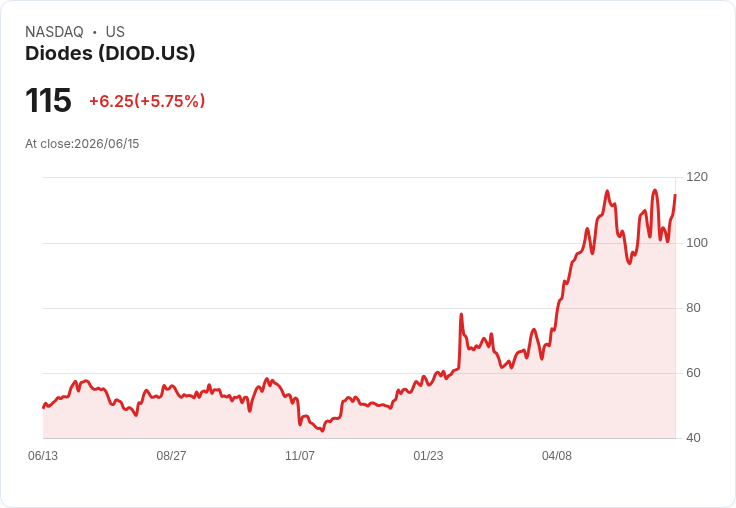Click the NASDAQ exchange label
Viewport: 736px width, 508px height.
pyautogui.click(x=54, y=32)
